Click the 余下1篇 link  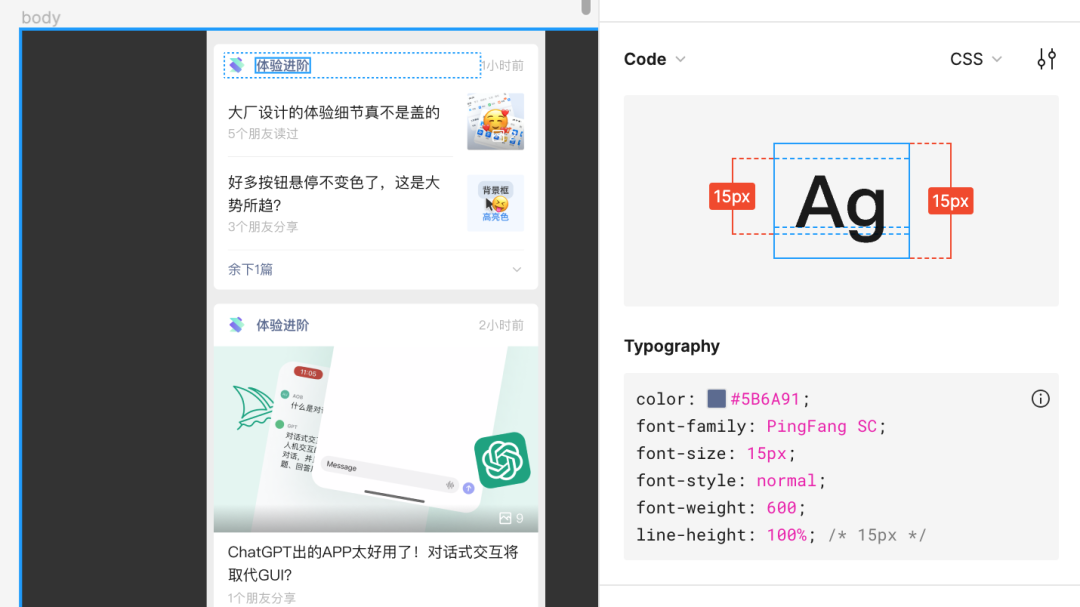tap(250, 269)
